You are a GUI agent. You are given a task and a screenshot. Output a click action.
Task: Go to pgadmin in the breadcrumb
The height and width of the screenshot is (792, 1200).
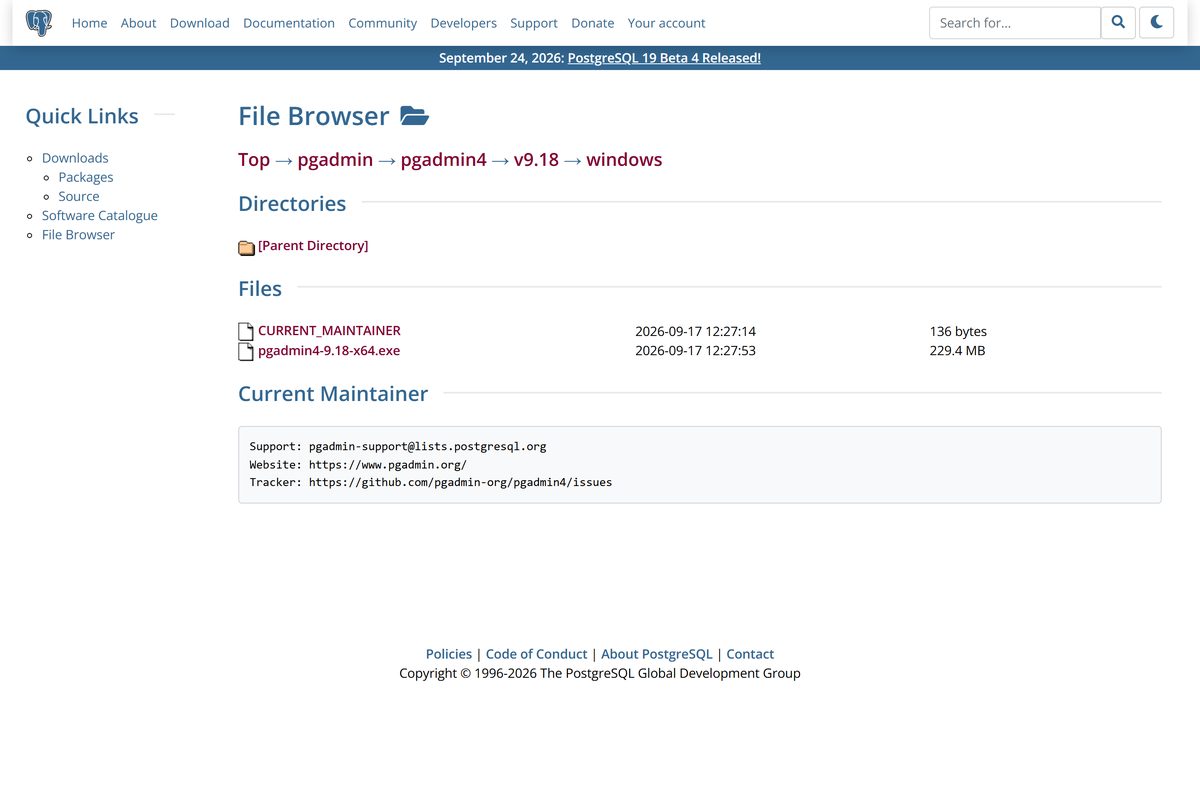point(335,160)
